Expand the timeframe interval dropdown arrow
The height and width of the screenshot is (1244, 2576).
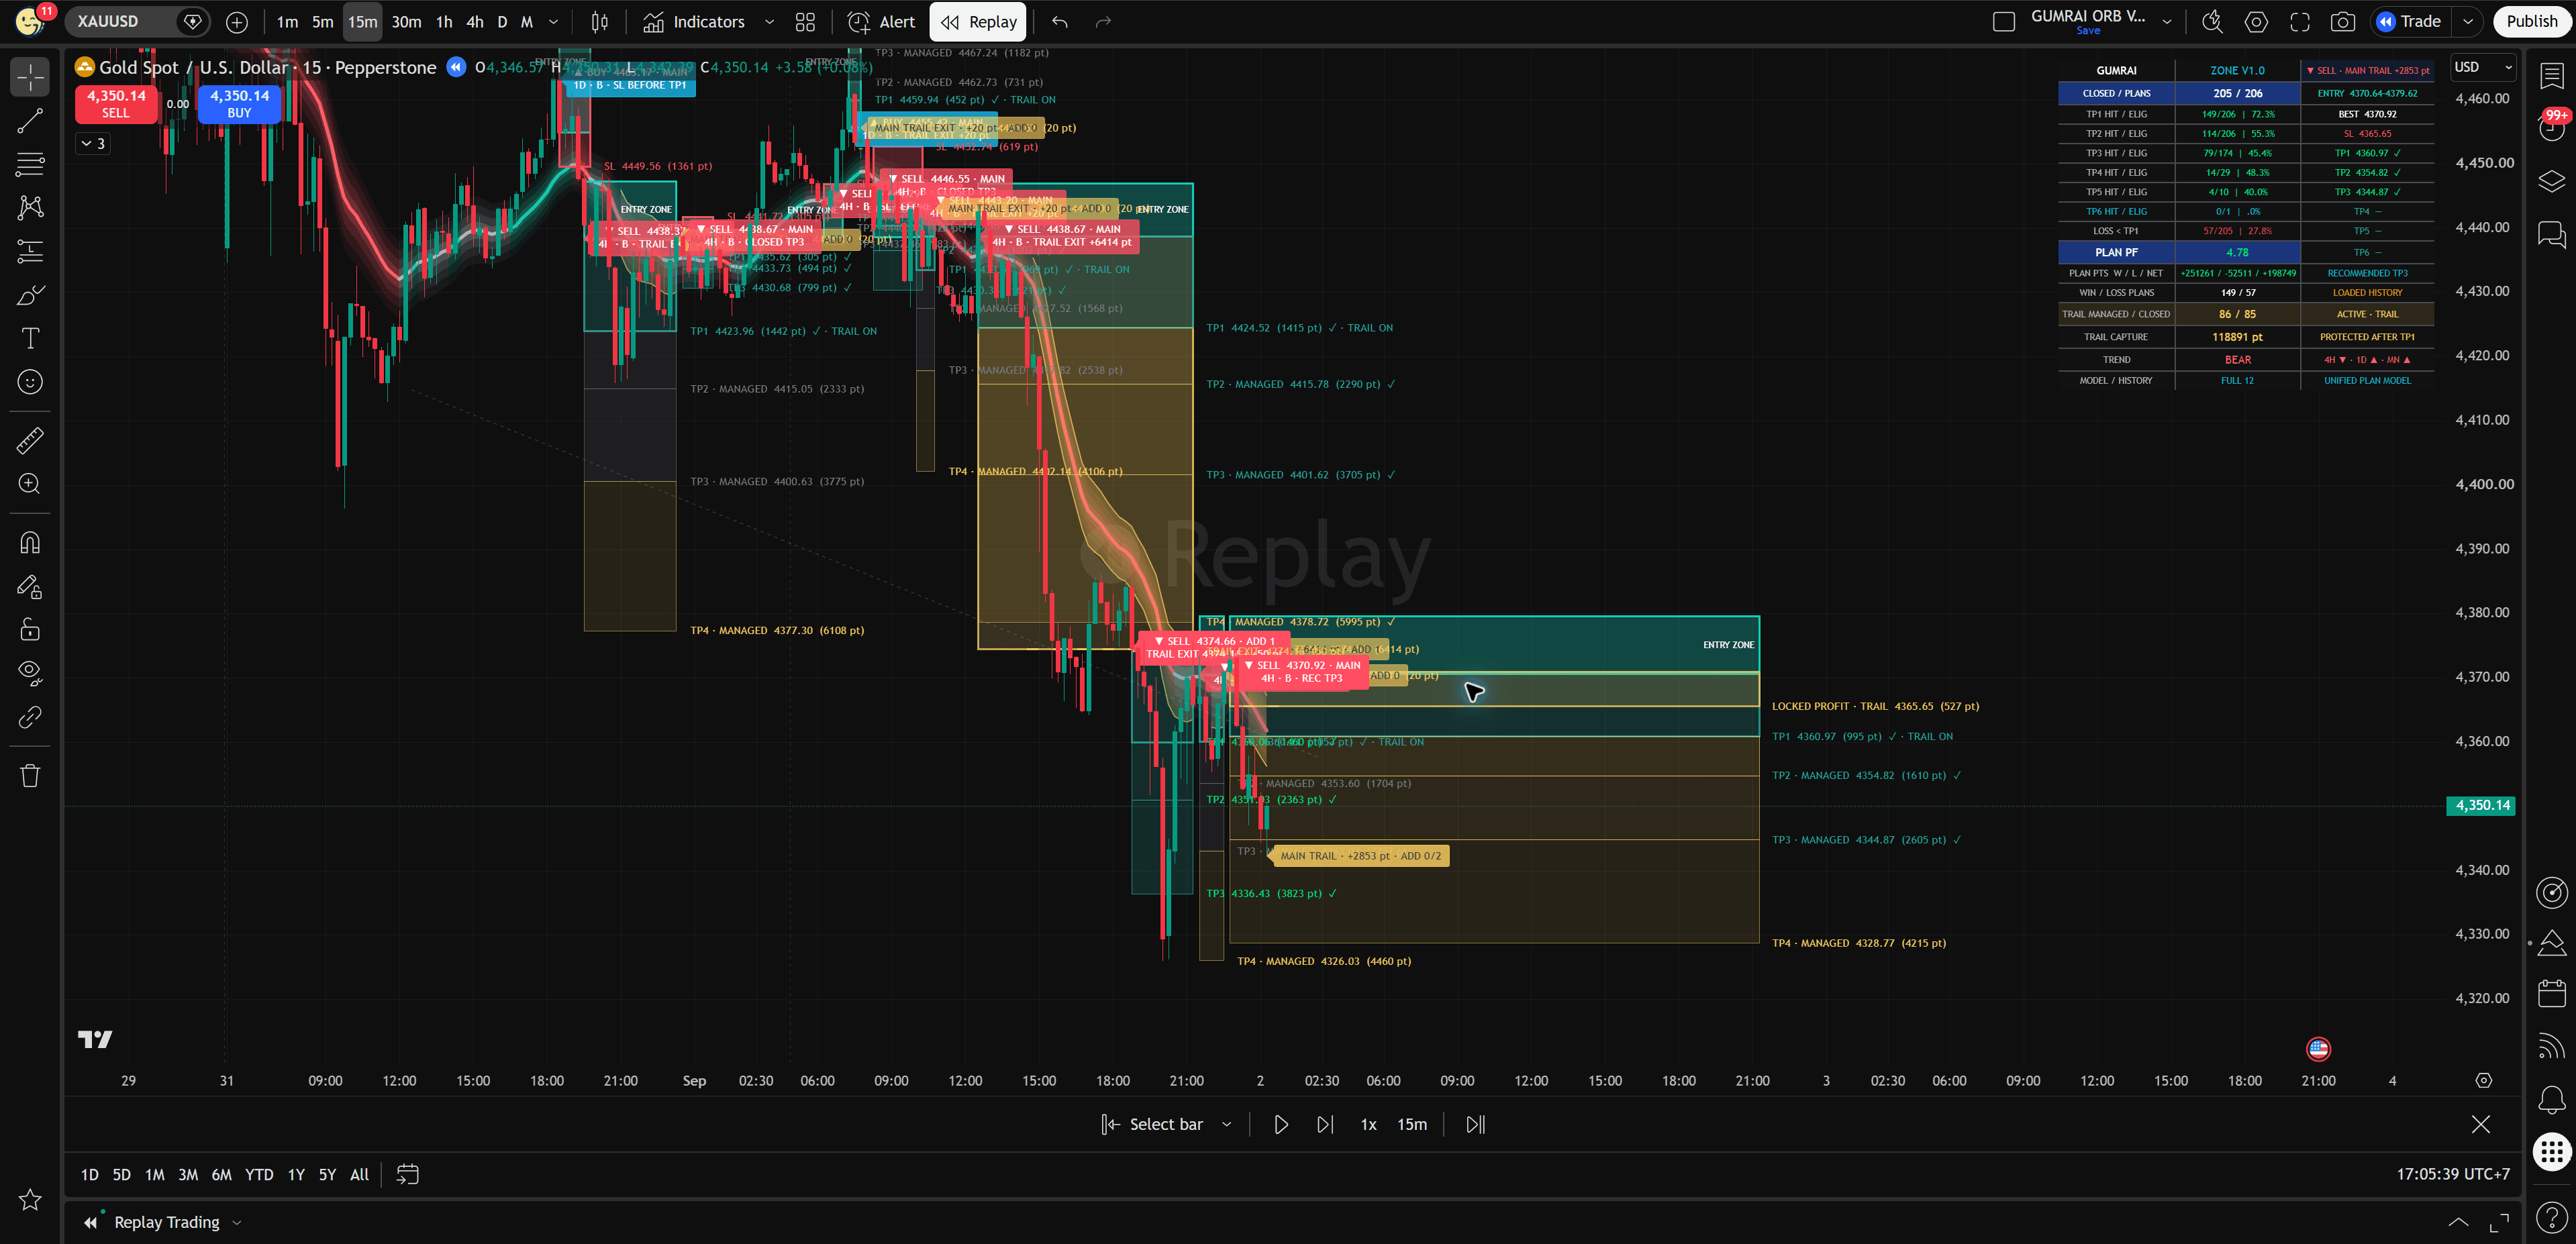coord(554,22)
